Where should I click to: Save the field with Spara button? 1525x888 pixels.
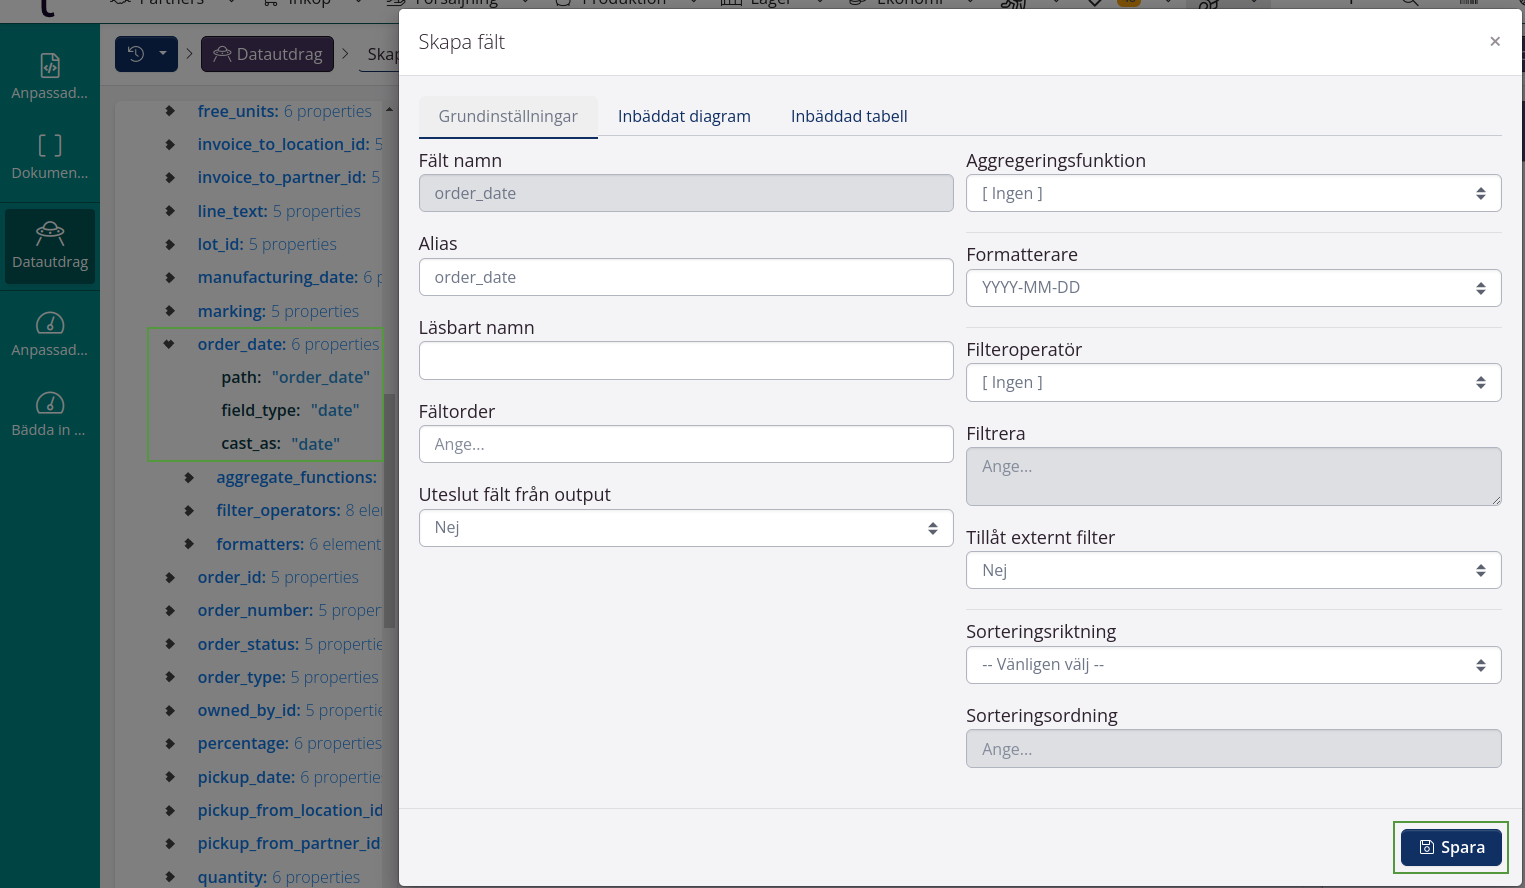pos(1451,847)
